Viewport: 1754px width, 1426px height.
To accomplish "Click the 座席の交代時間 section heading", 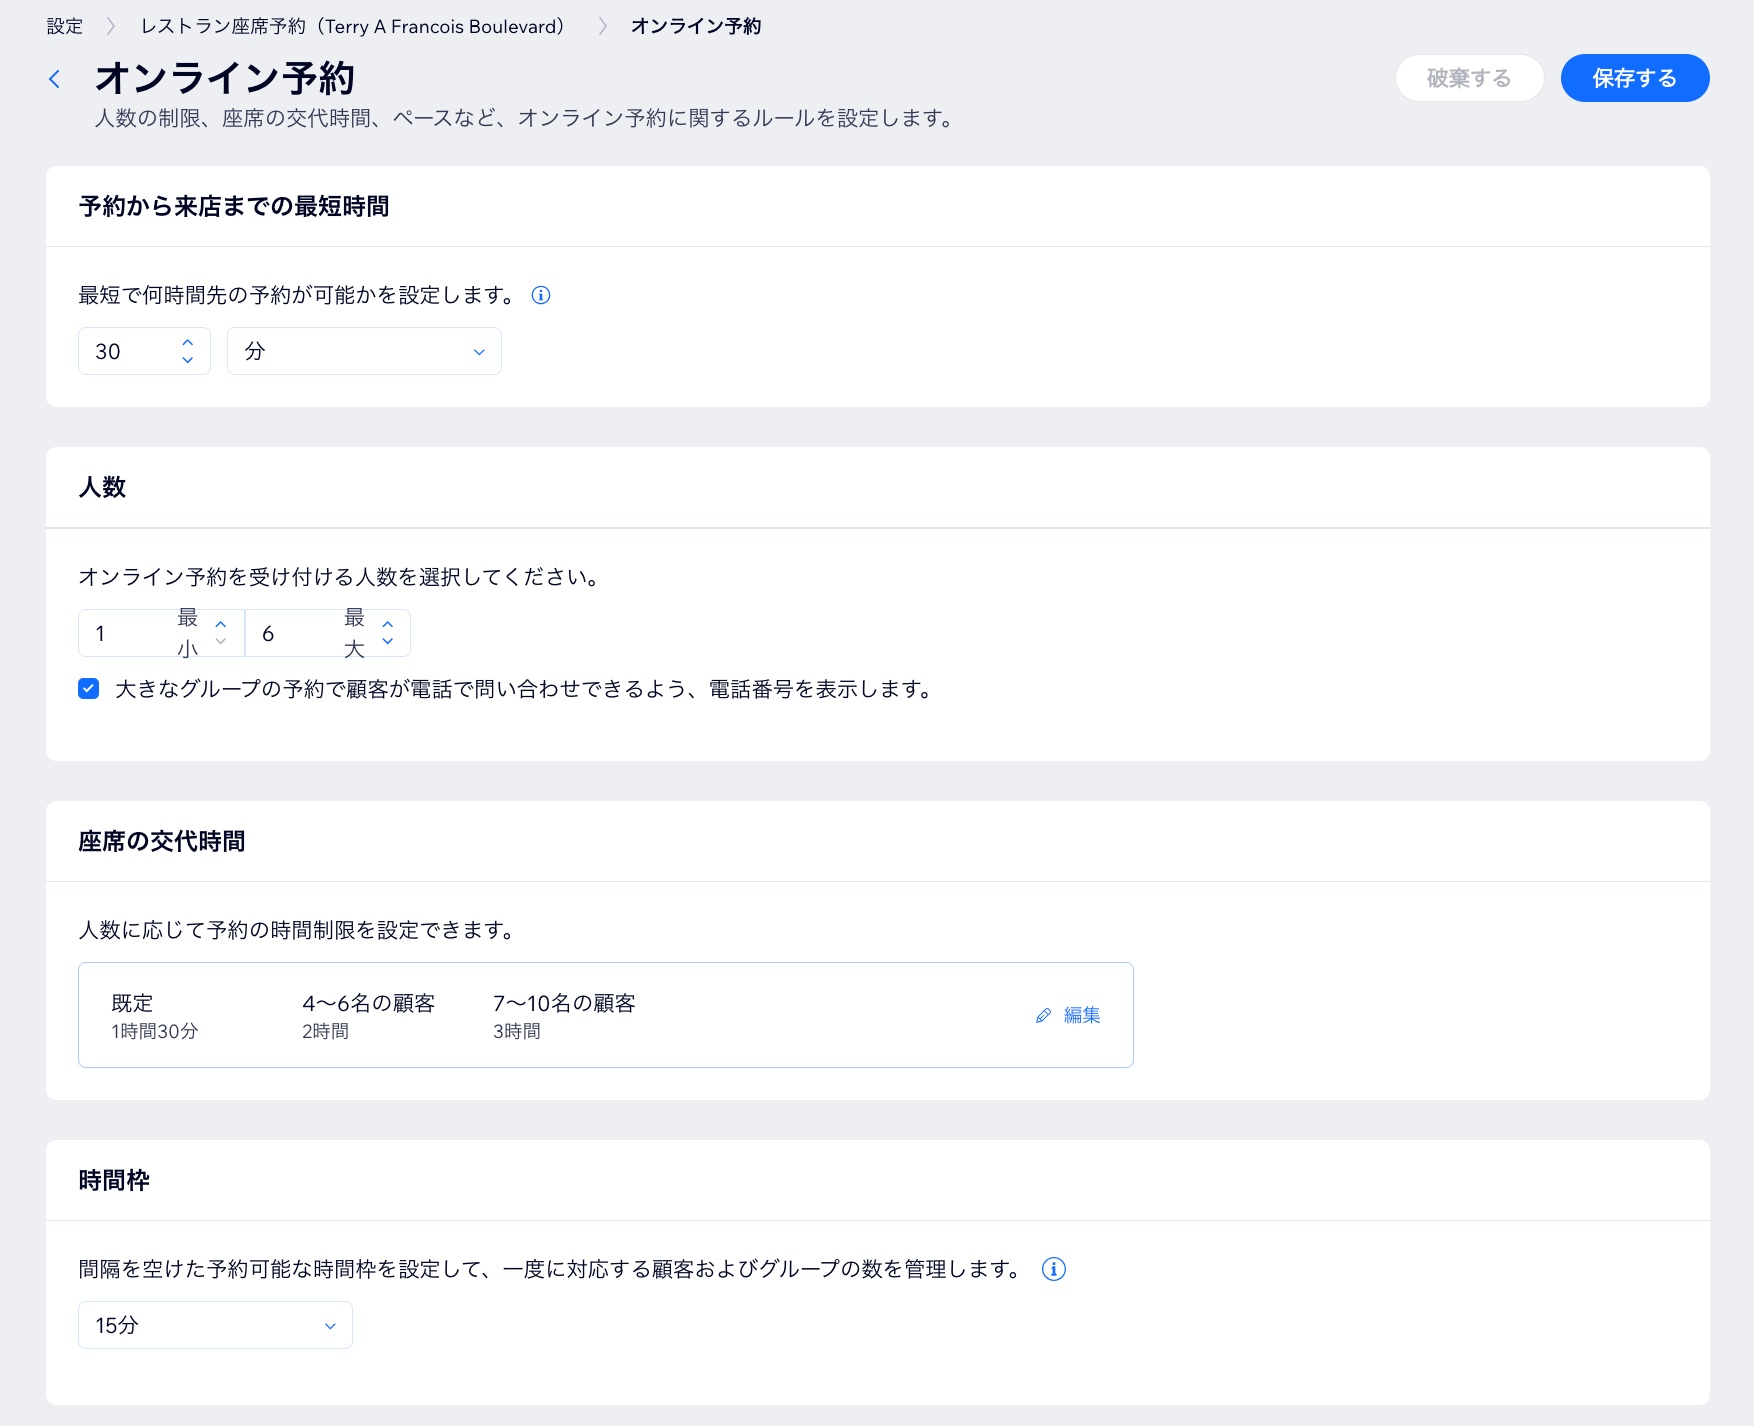I will (x=162, y=841).
